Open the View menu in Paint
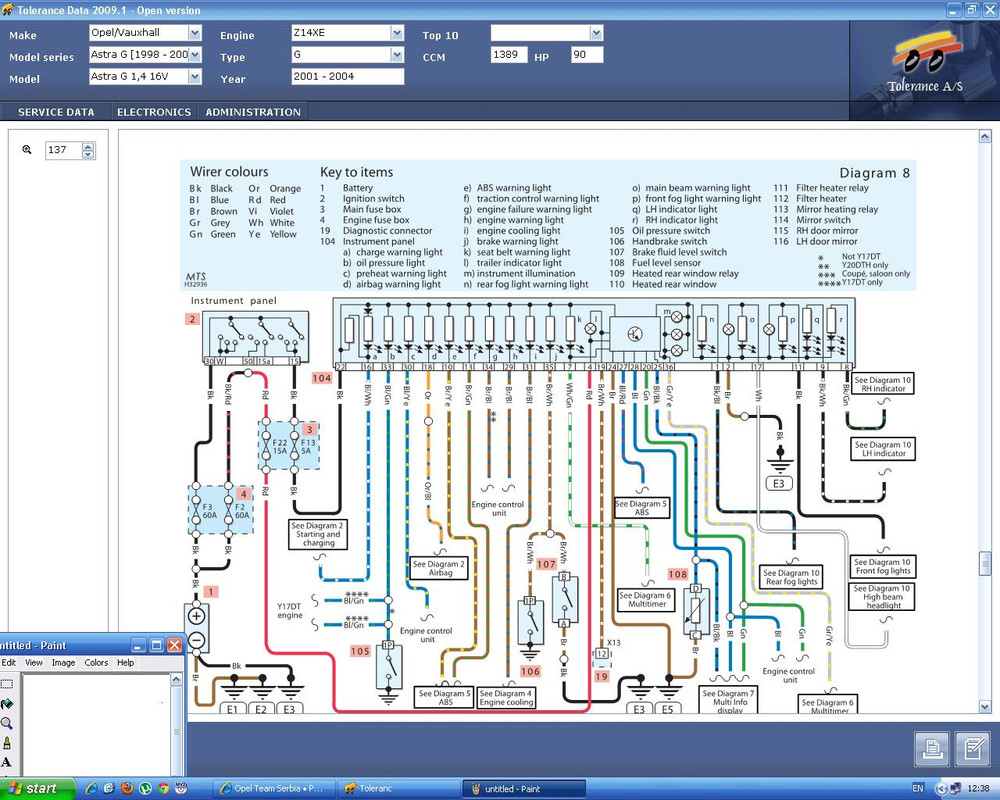Screen dimensions: 1000x800 coord(34,663)
